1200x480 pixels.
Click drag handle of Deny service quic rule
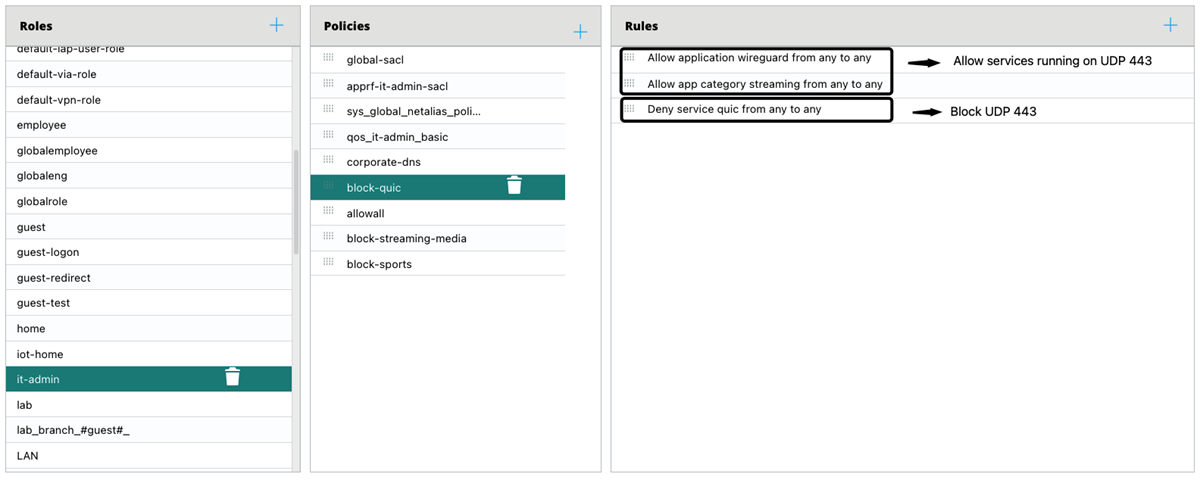point(629,108)
